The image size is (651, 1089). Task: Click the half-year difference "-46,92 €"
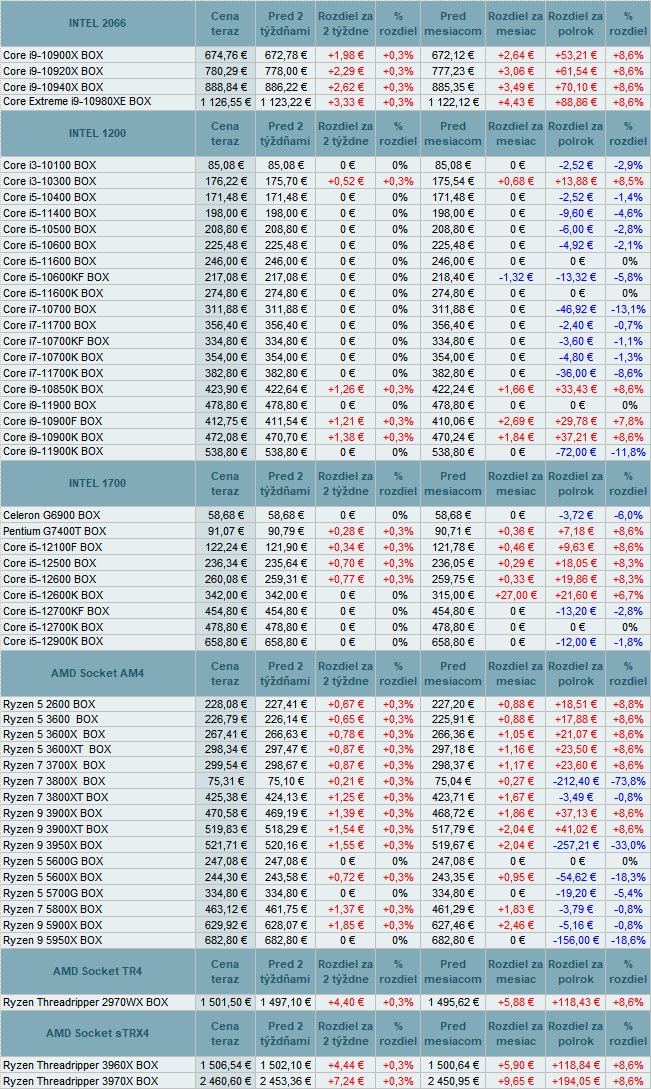pyautogui.click(x=576, y=309)
